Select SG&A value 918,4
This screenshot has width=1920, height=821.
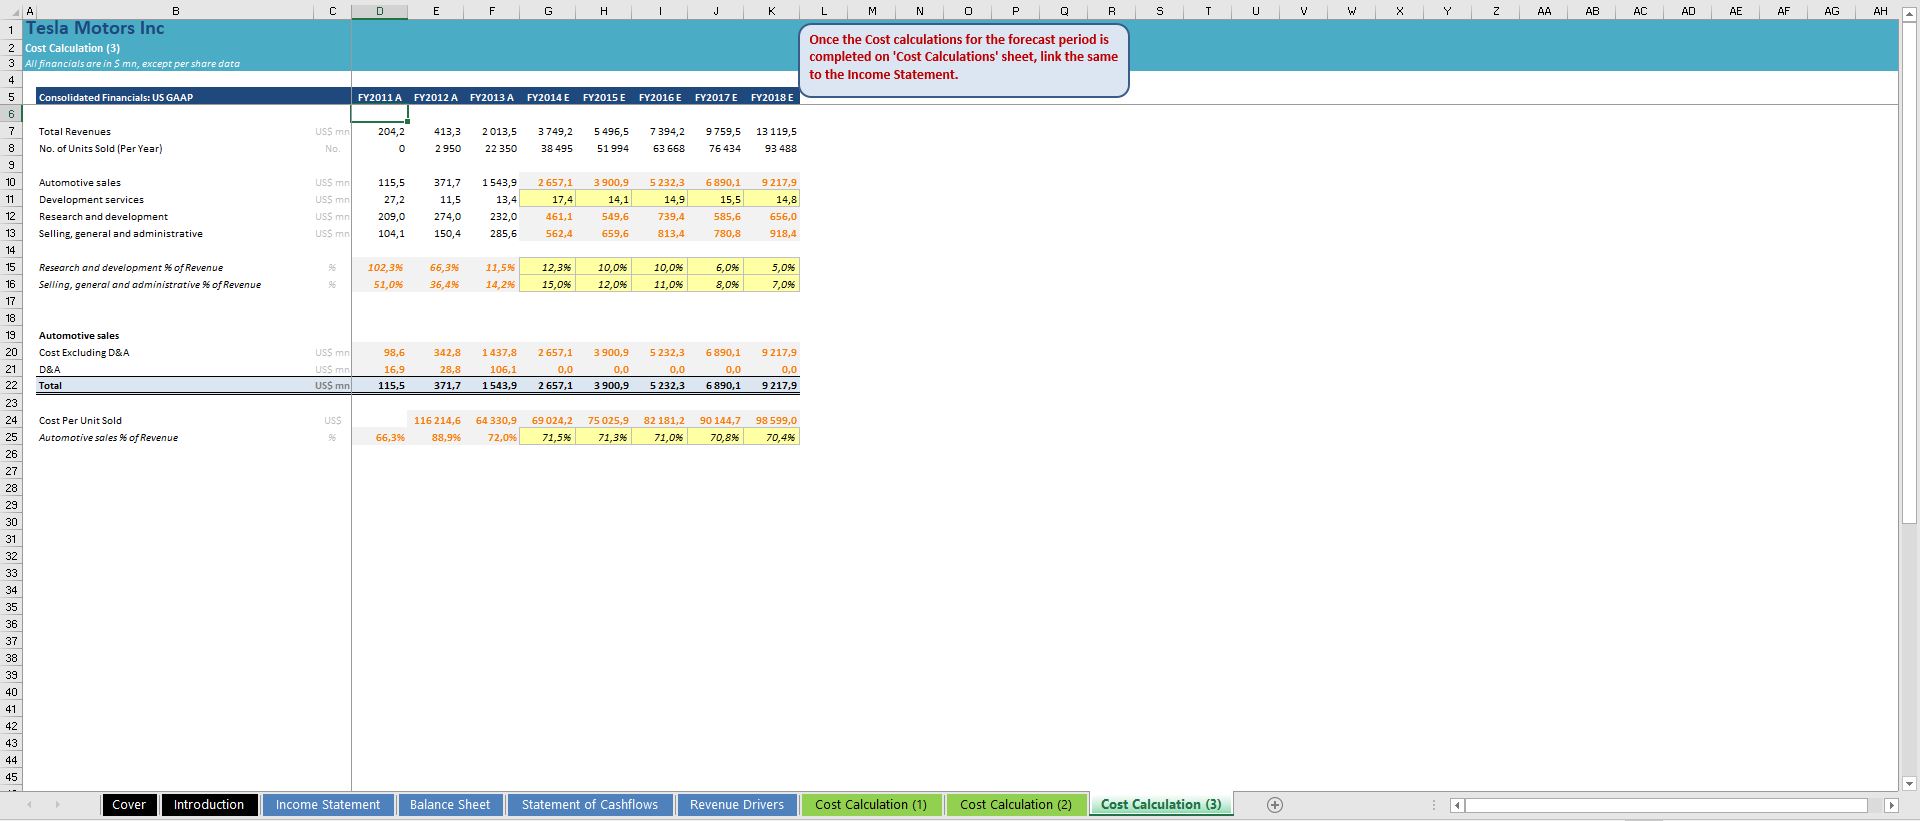[x=772, y=234]
